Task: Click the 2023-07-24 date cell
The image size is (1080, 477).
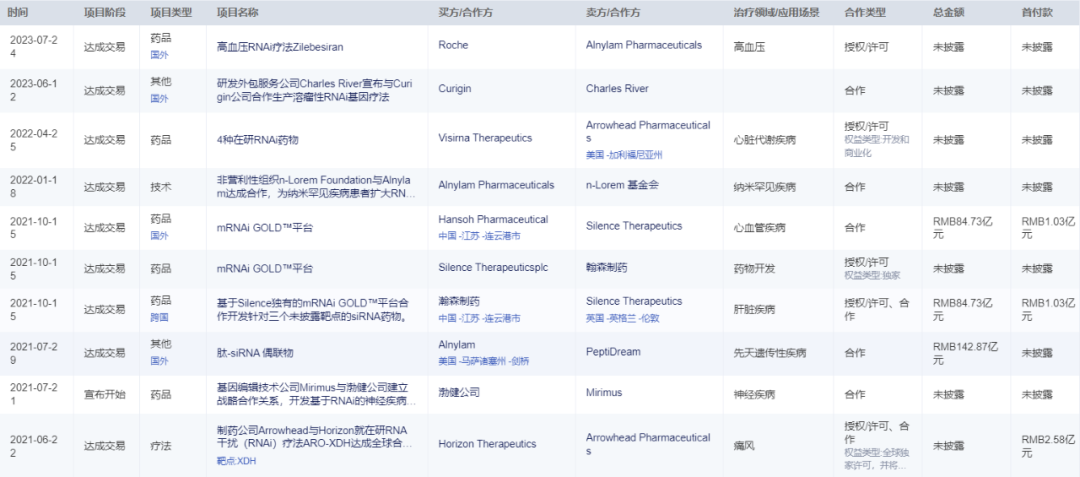Action: (x=32, y=47)
